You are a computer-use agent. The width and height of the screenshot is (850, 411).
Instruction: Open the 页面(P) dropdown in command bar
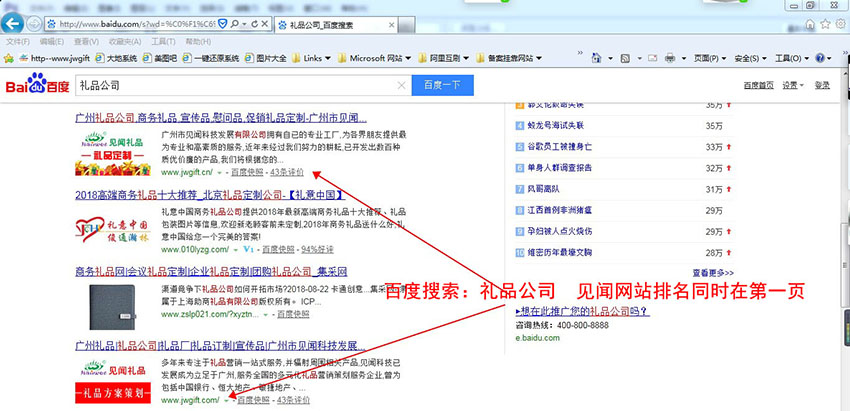710,58
